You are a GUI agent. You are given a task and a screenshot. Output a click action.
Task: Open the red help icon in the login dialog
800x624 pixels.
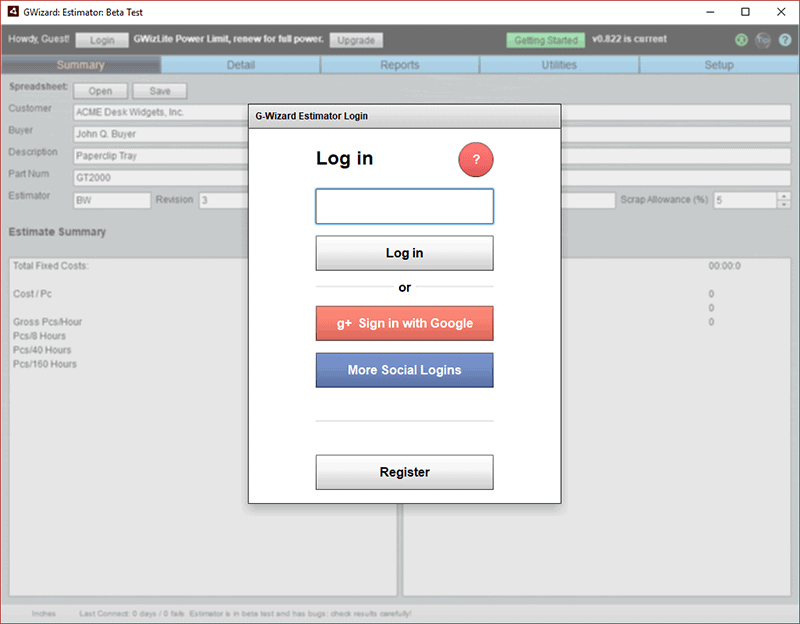tap(475, 159)
